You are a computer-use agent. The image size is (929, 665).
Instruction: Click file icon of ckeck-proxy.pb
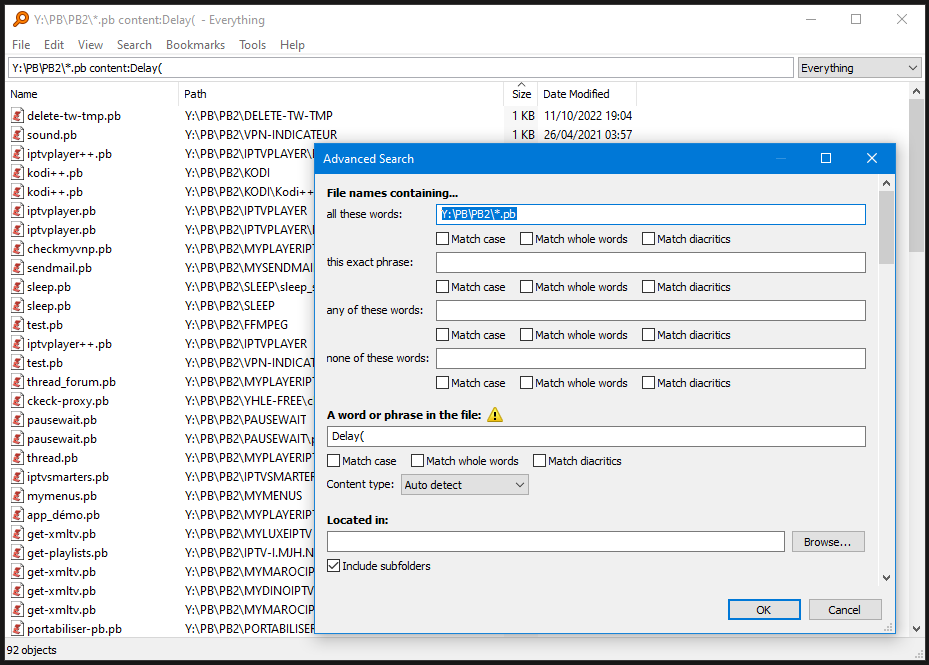(18, 401)
